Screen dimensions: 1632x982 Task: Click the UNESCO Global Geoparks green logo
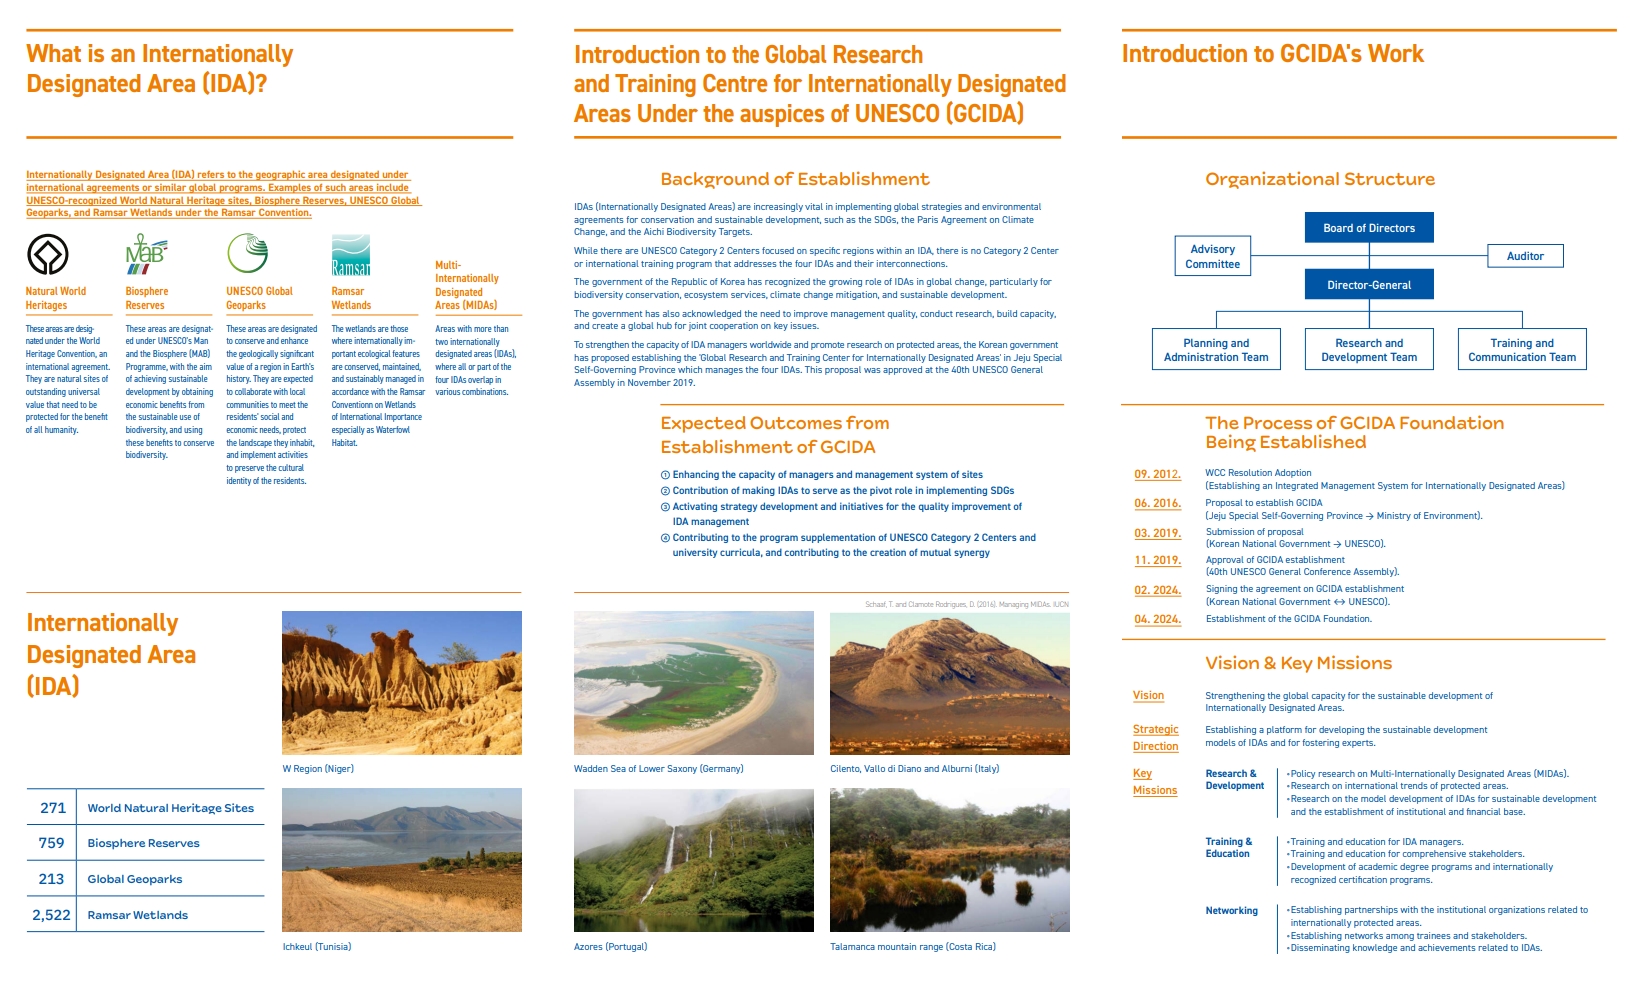click(247, 253)
